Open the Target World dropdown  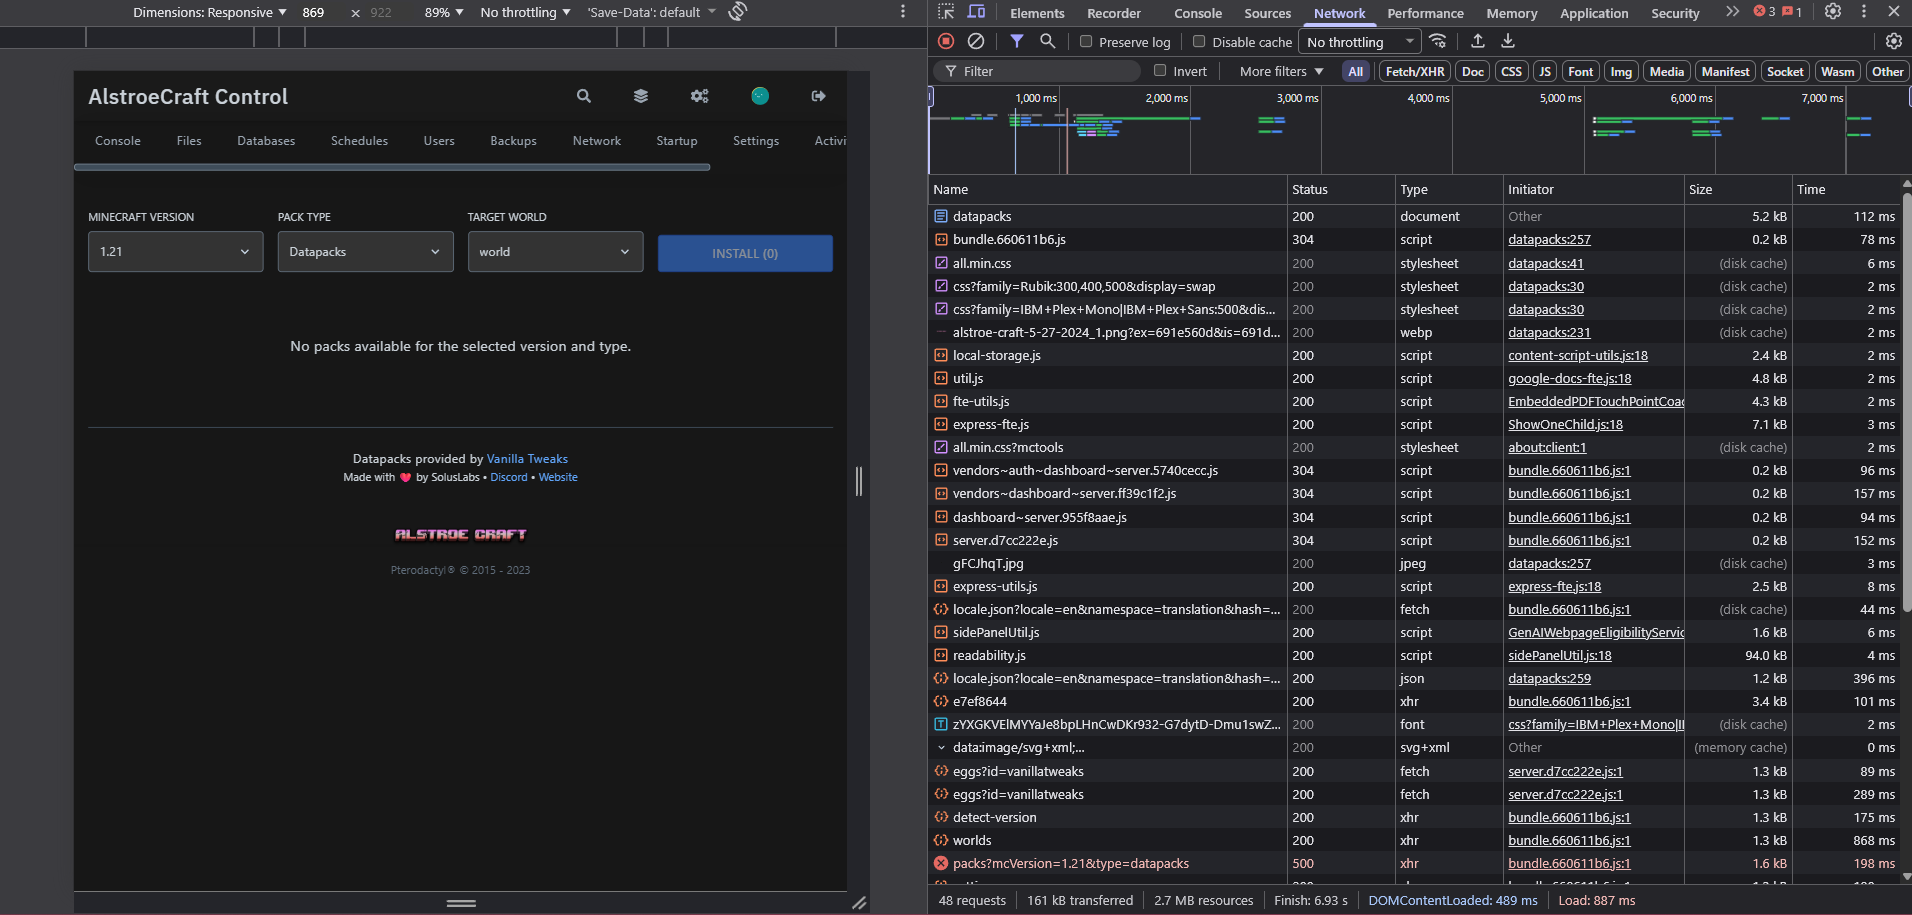click(555, 252)
